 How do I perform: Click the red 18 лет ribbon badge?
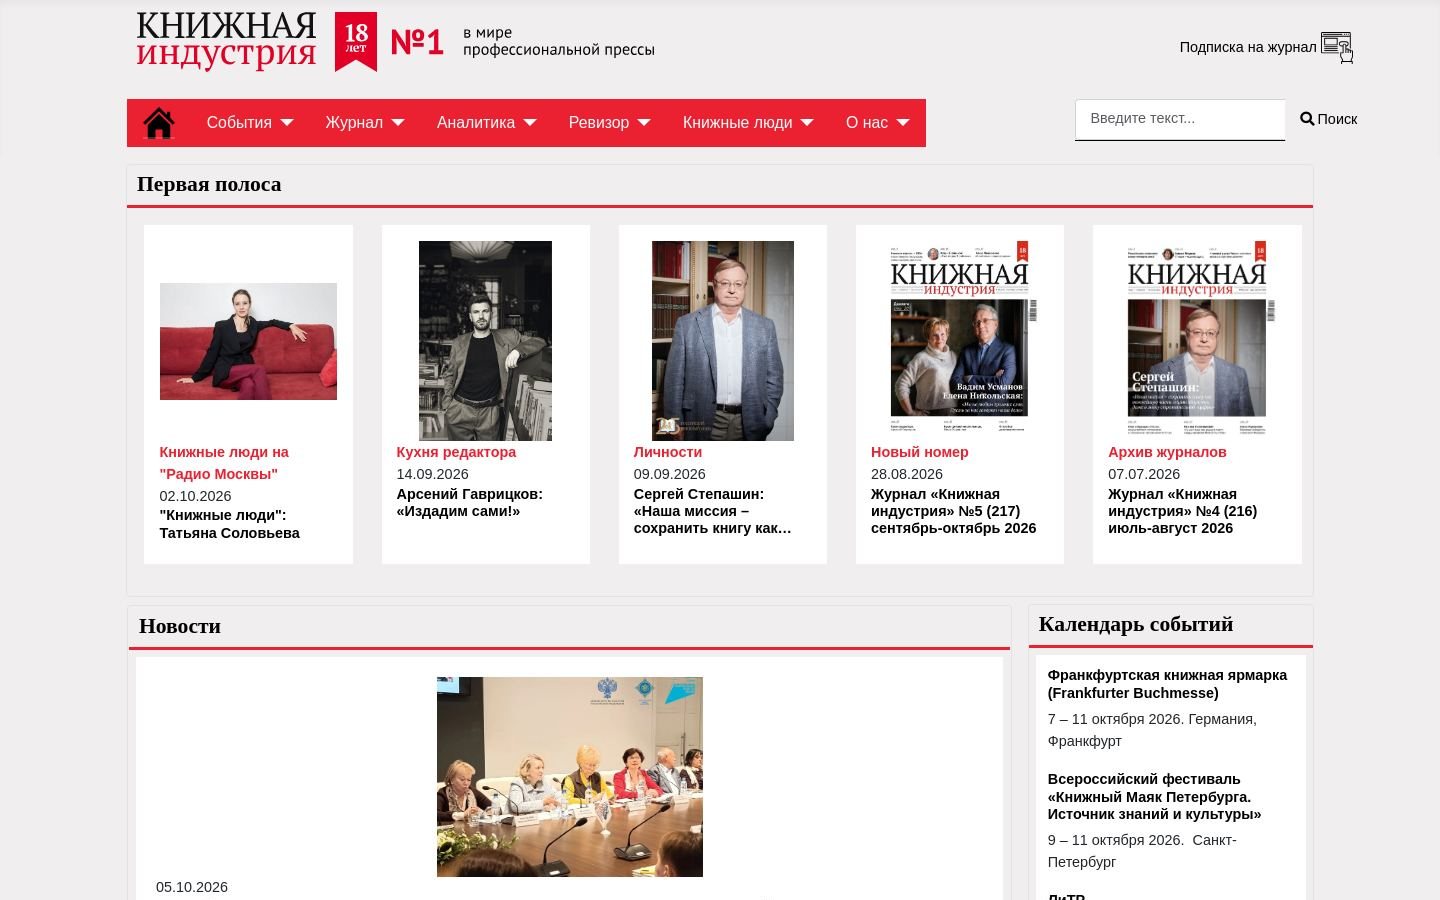[x=356, y=42]
